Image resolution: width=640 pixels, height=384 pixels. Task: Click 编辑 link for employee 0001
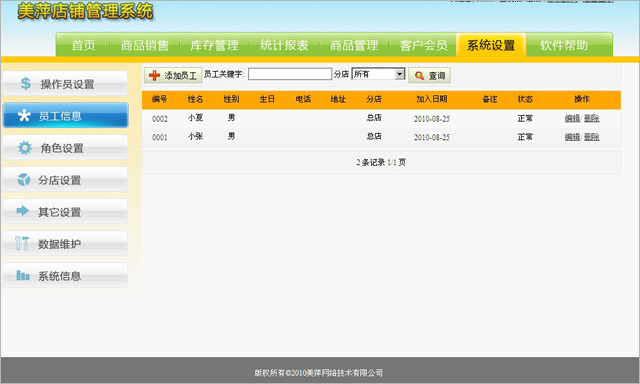(x=572, y=137)
